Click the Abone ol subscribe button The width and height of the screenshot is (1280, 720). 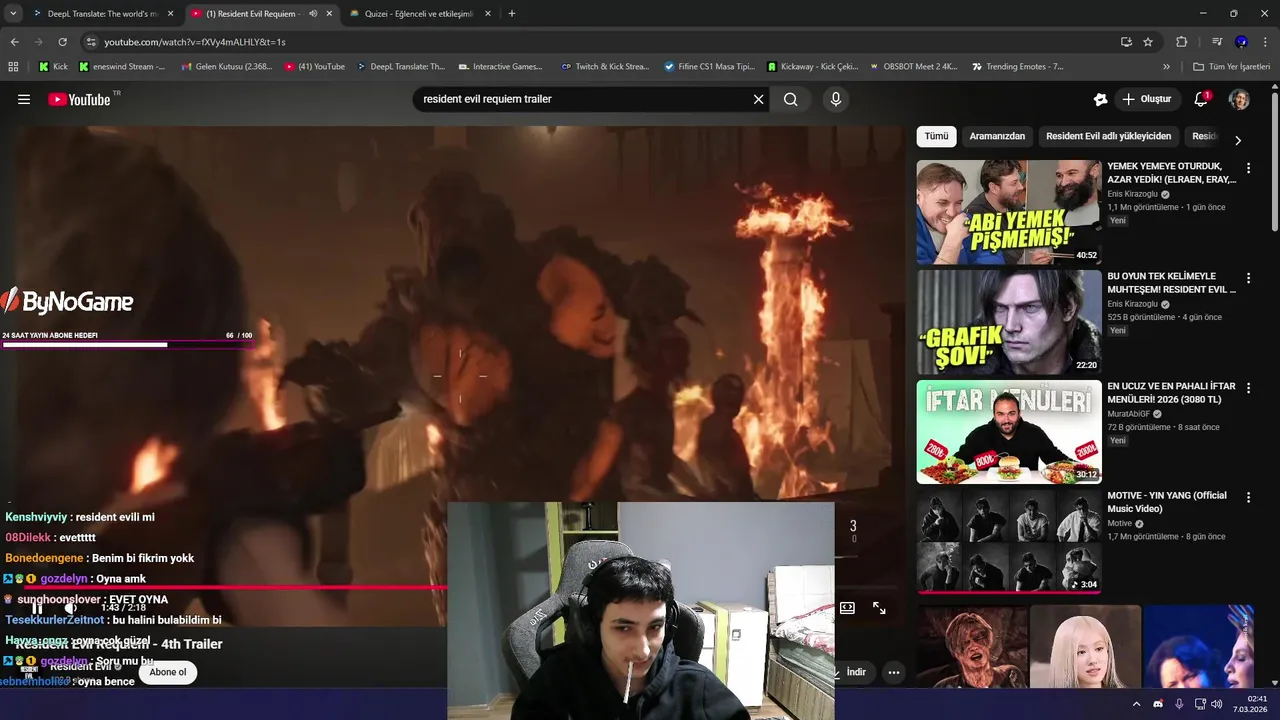pos(168,672)
